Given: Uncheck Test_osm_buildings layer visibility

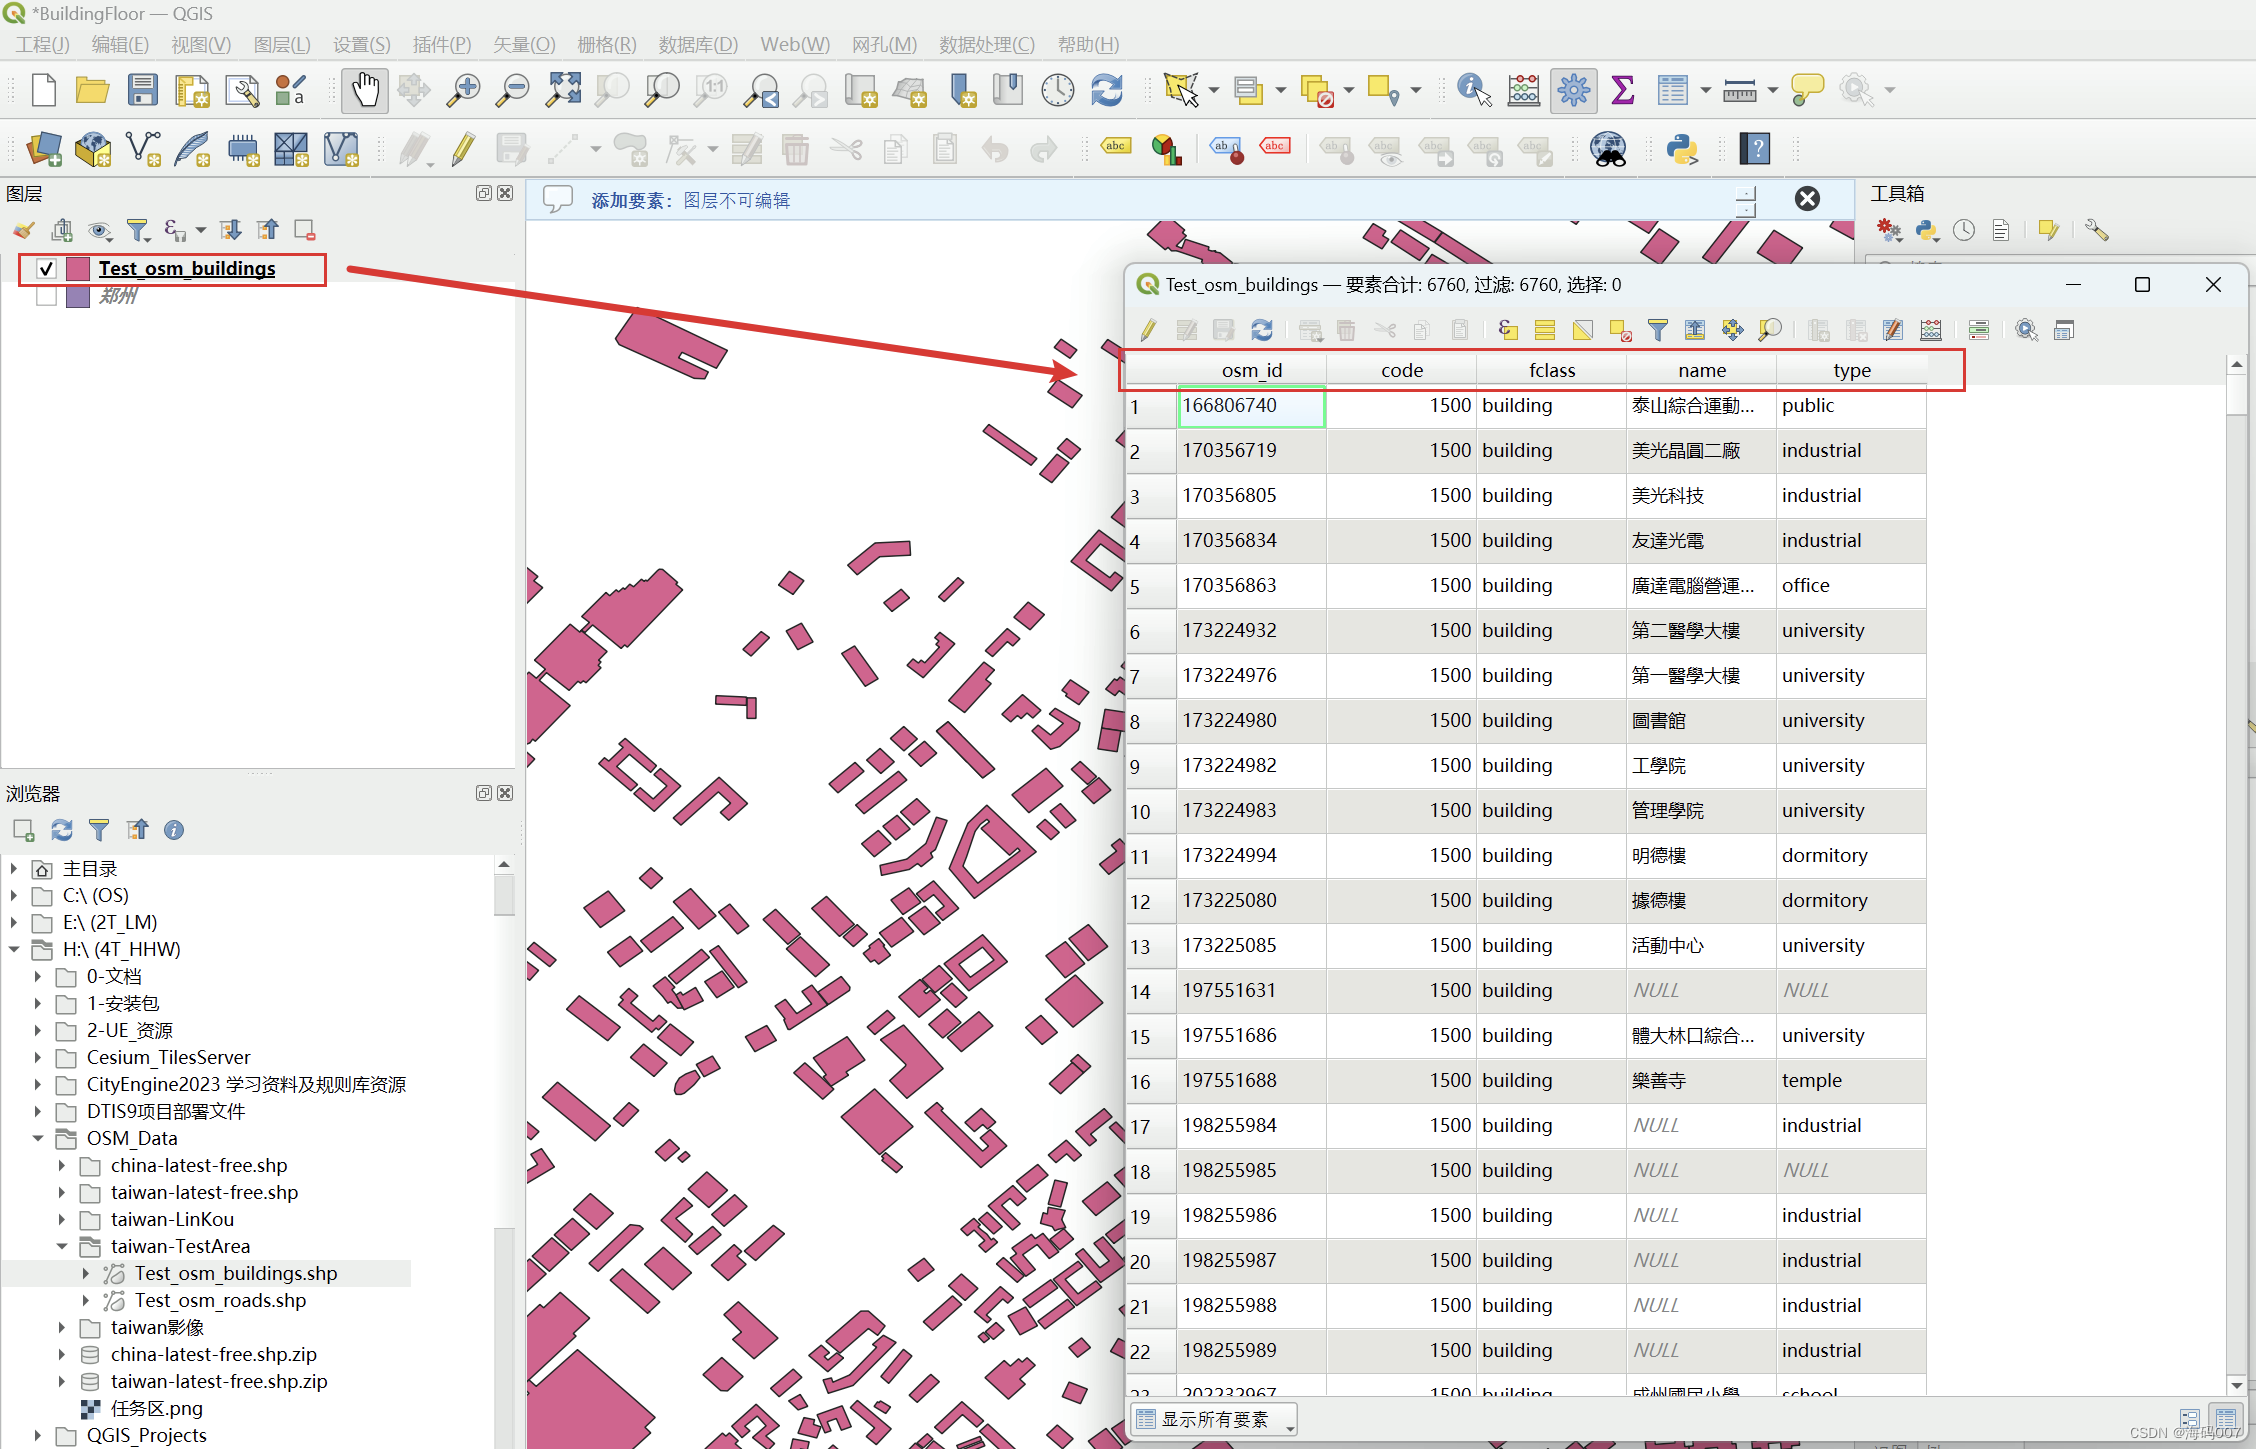Looking at the screenshot, I should [x=46, y=269].
